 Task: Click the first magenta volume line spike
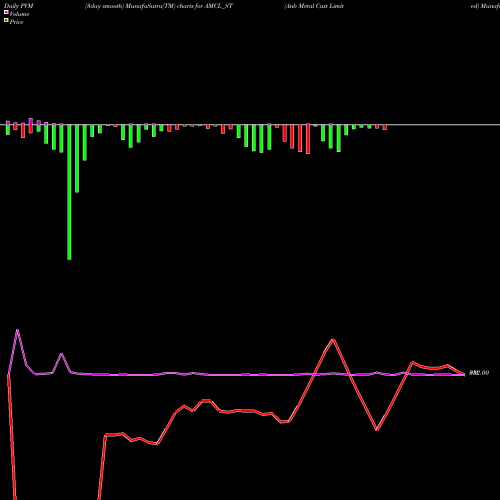[x=17, y=330]
